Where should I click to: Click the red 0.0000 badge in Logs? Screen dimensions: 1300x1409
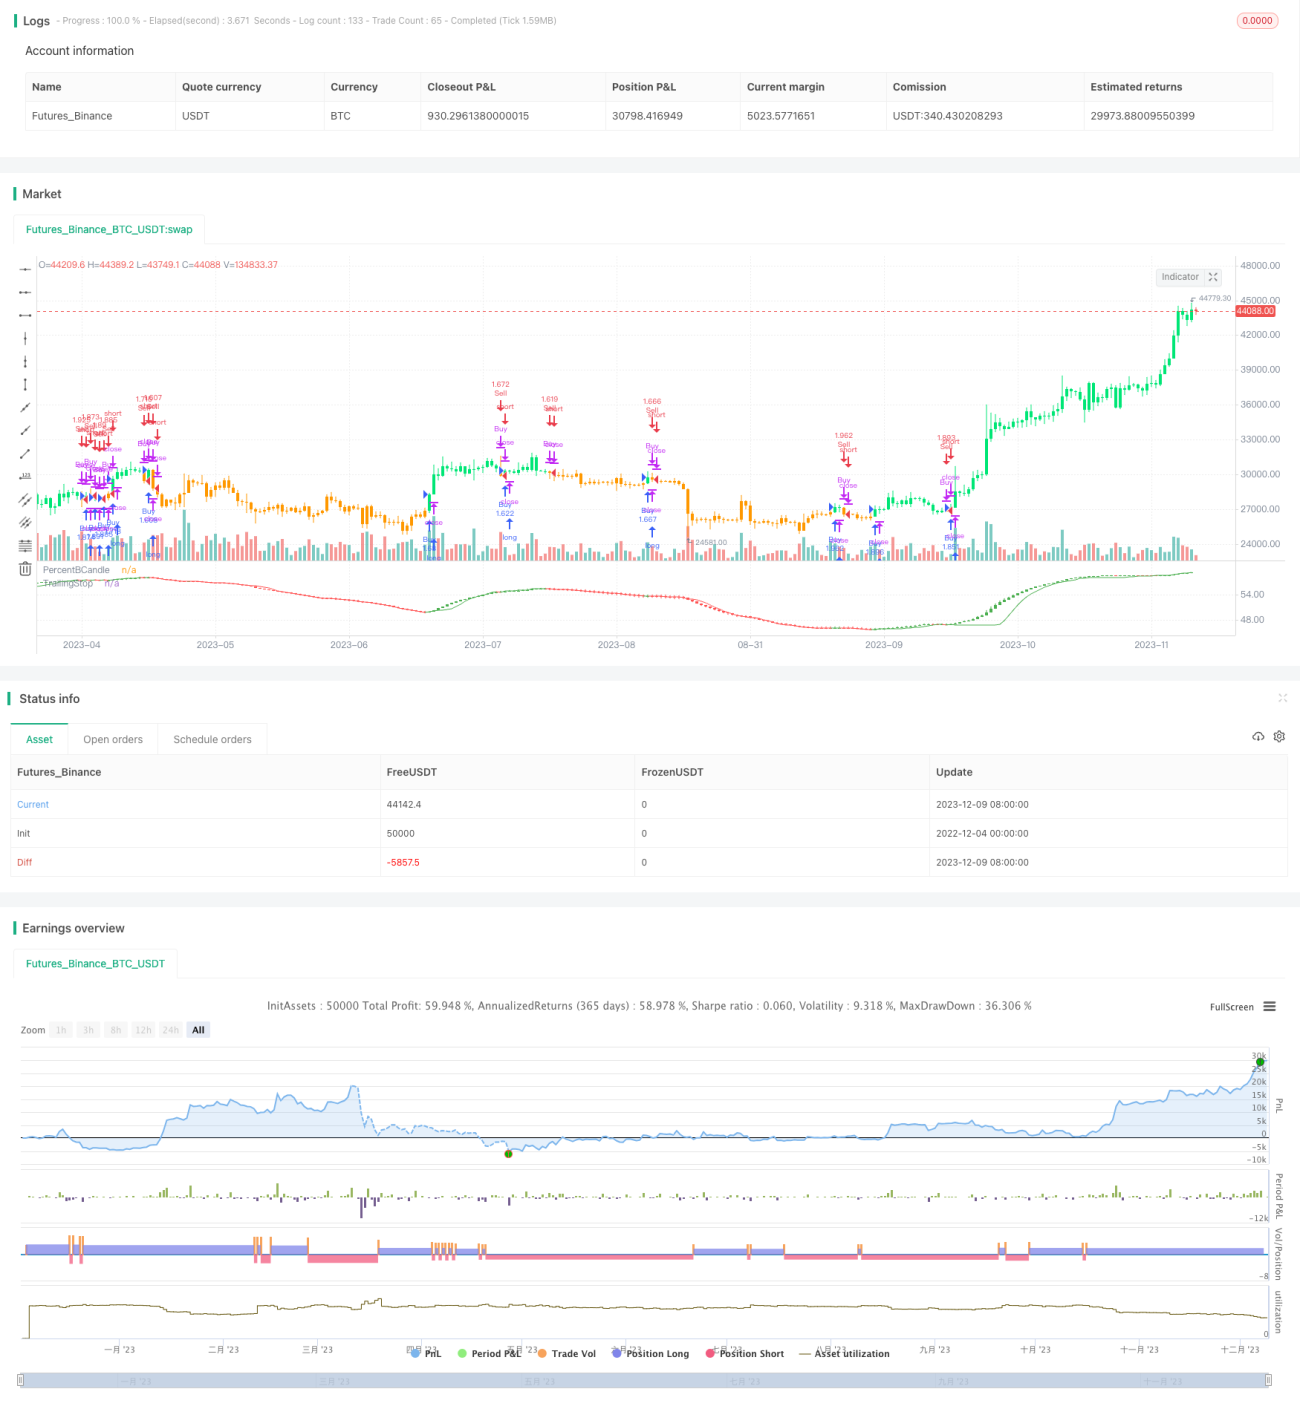(x=1257, y=20)
